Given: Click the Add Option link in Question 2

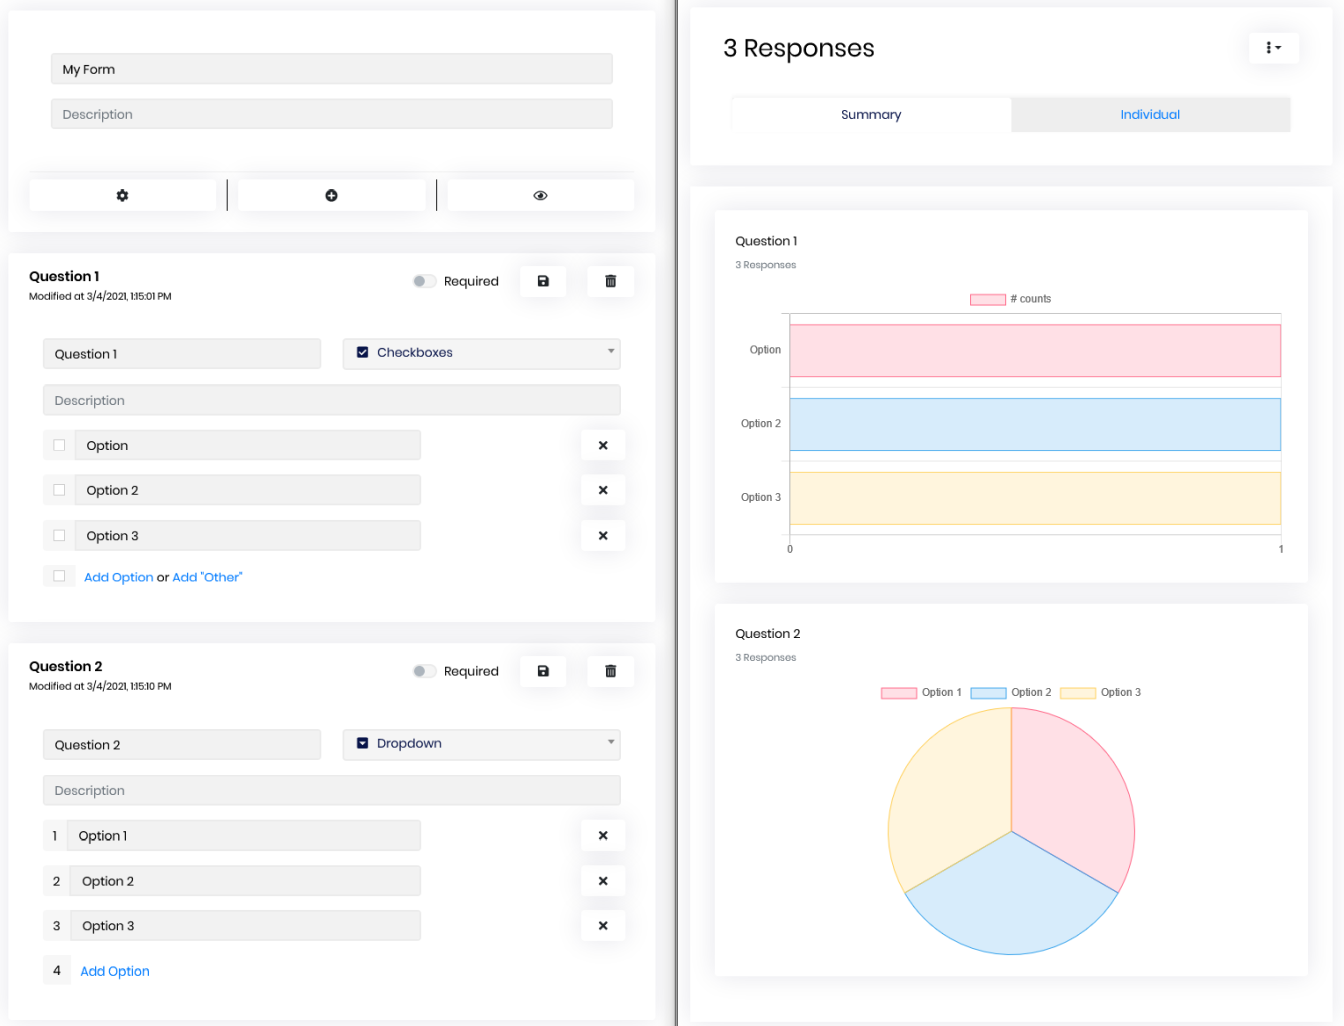Looking at the screenshot, I should click(x=115, y=971).
